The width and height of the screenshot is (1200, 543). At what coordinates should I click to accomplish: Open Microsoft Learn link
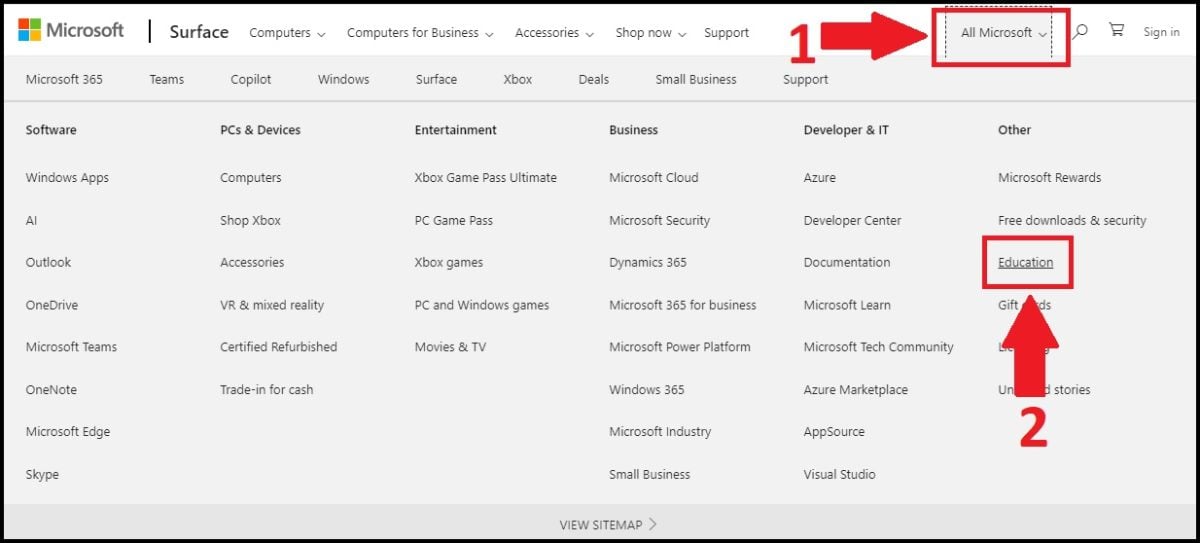point(847,305)
